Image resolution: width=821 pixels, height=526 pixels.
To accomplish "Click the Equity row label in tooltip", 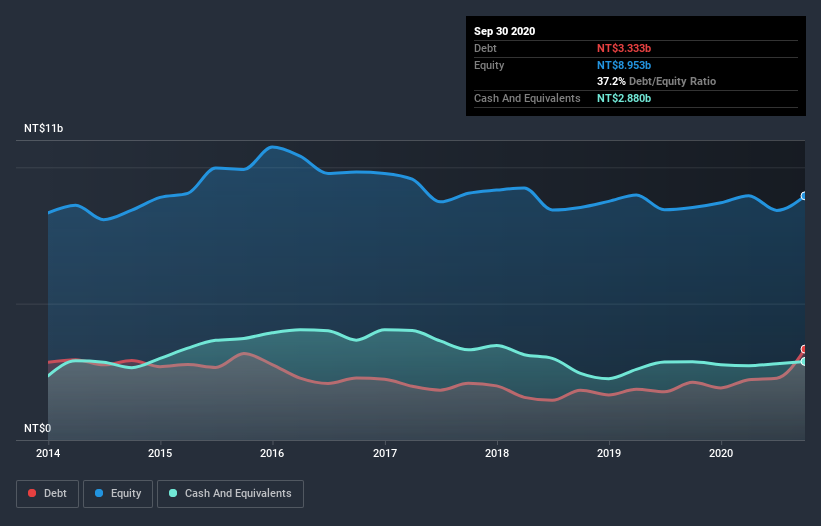I will pyautogui.click(x=489, y=65).
